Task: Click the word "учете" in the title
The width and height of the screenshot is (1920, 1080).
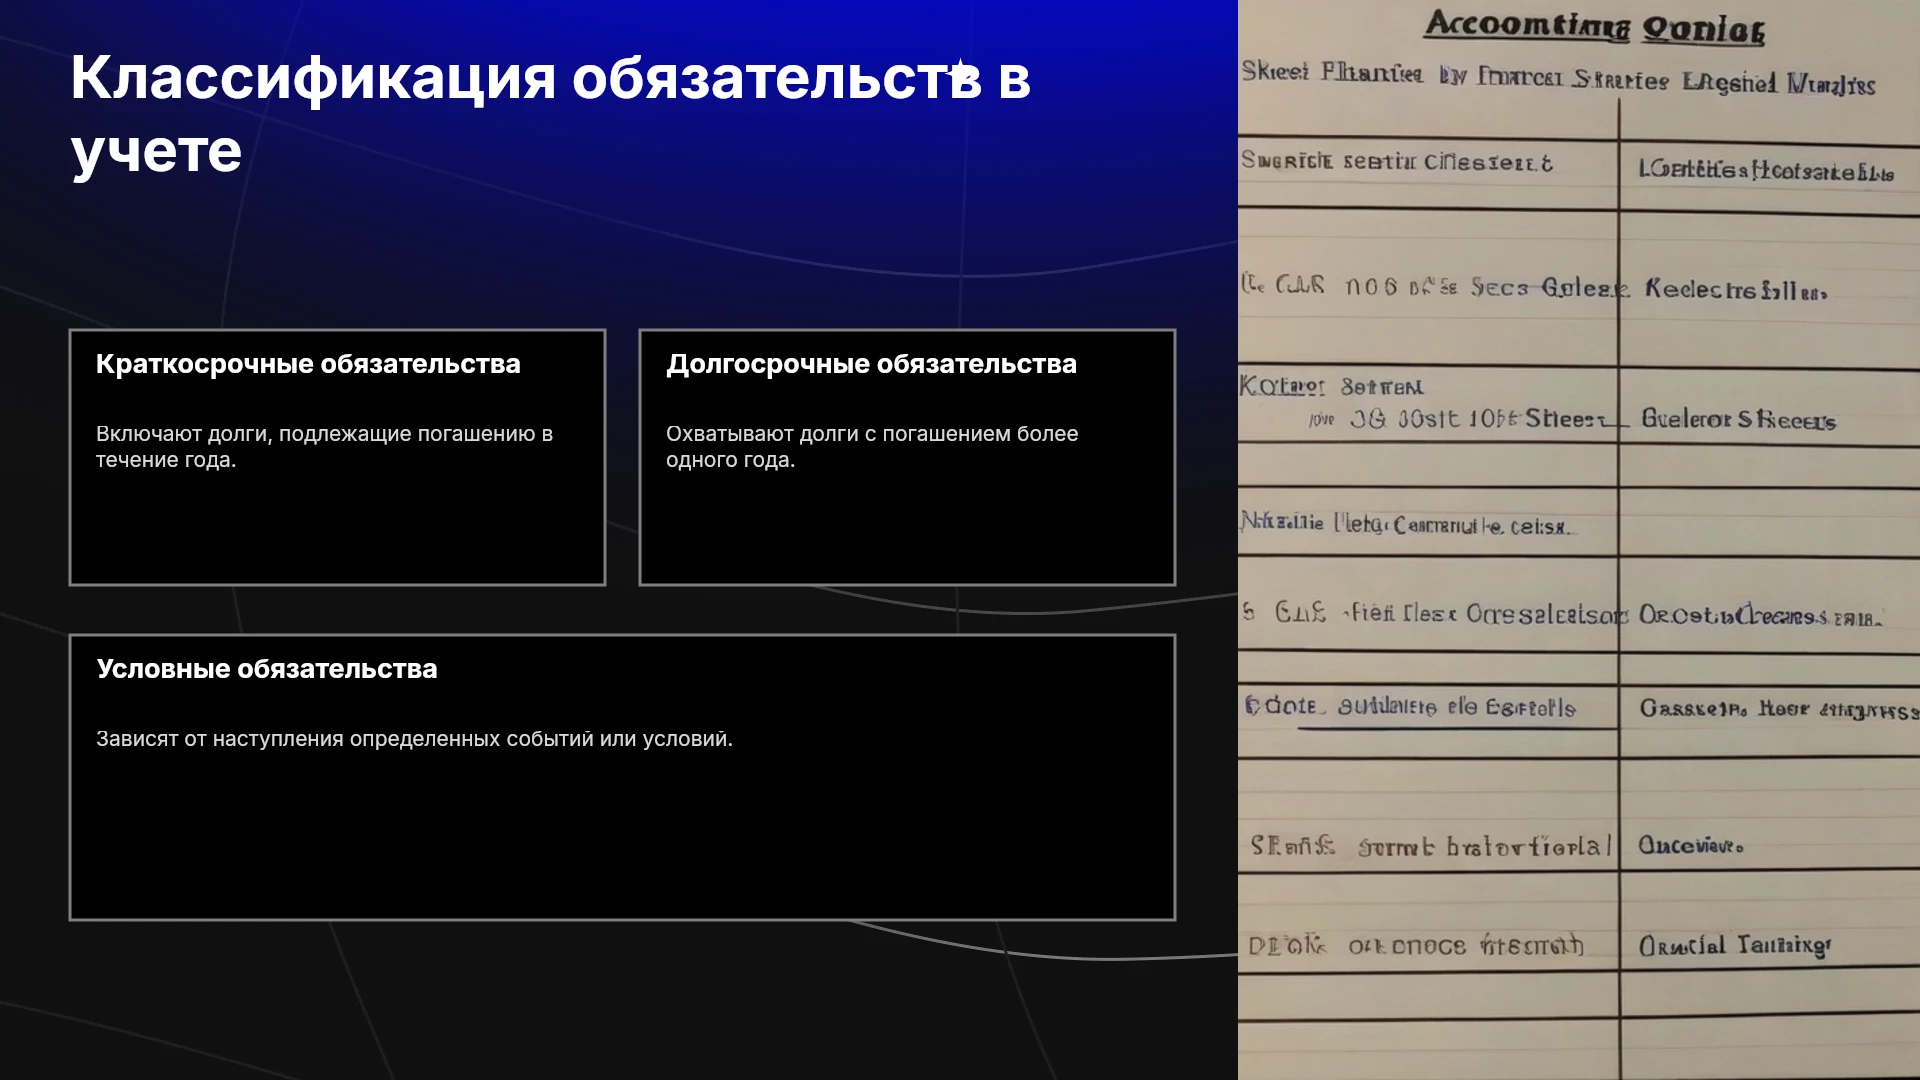Action: click(156, 152)
